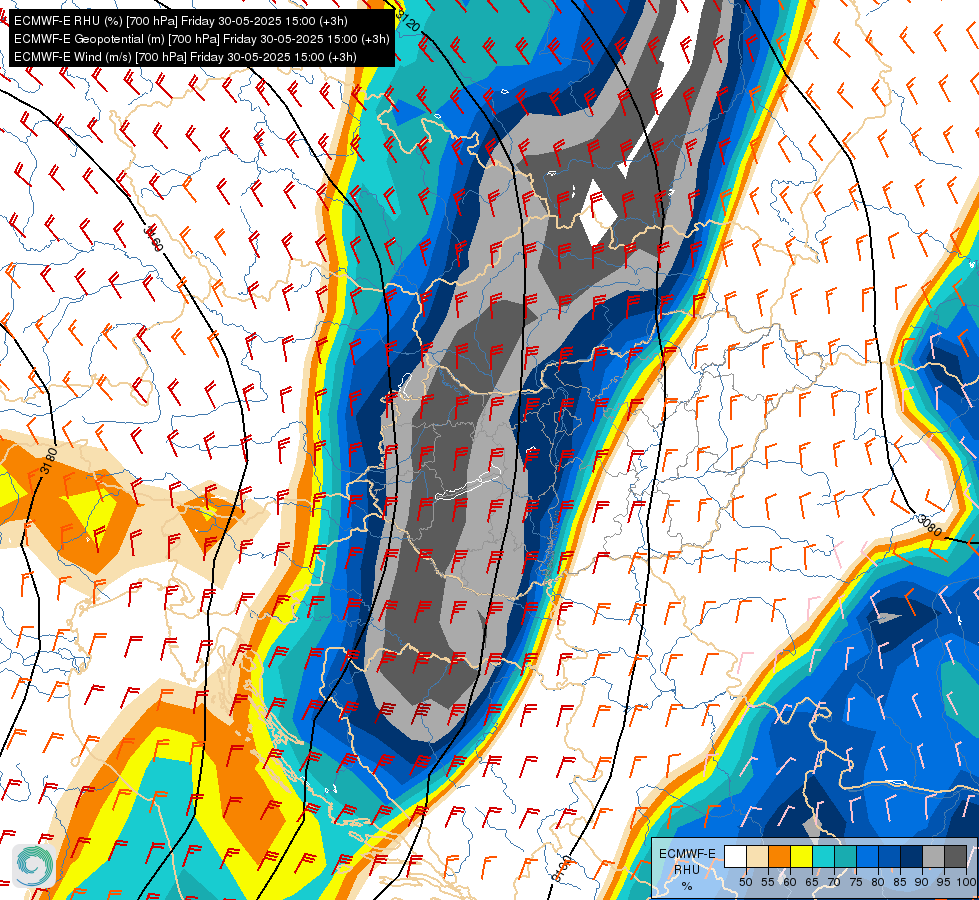Click the legend tick value '100'

pos(966,882)
